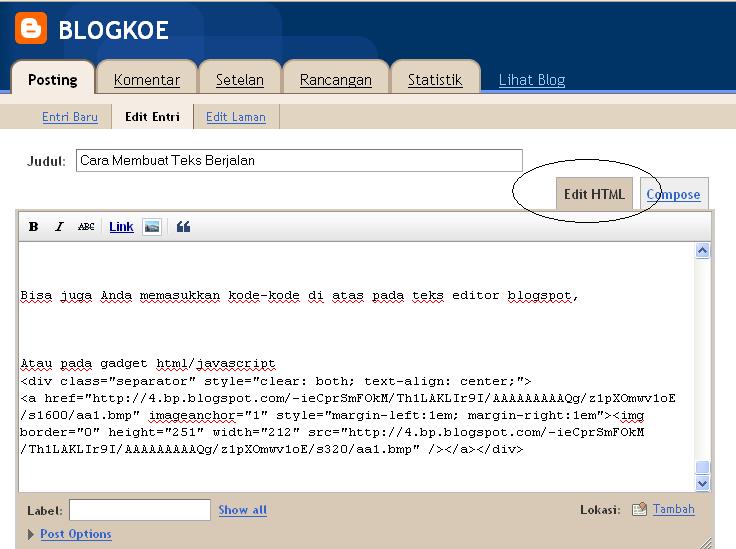Click the '<a href="http://4.bp.blogspot.com' code line
This screenshot has height=549, width=736.
point(347,398)
